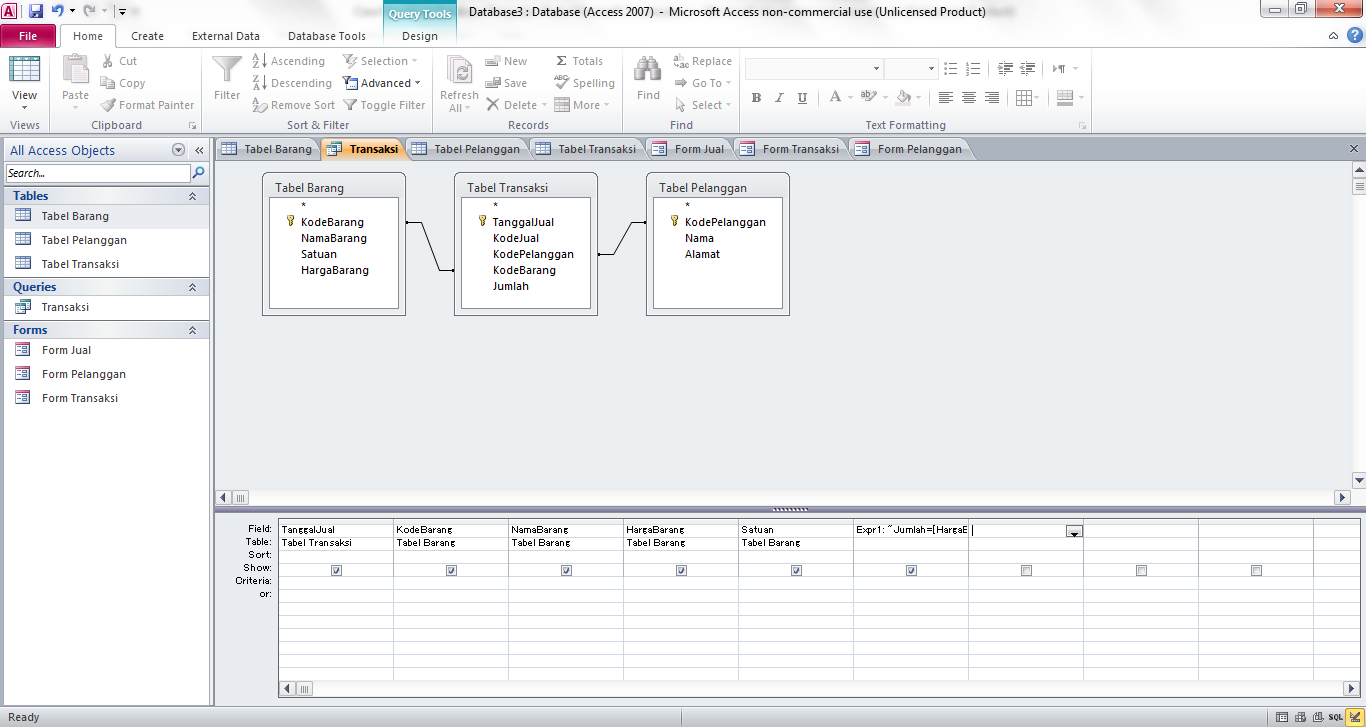The width and height of the screenshot is (1366, 727).
Task: Sort Descending in Sort & Filter
Action: [292, 83]
